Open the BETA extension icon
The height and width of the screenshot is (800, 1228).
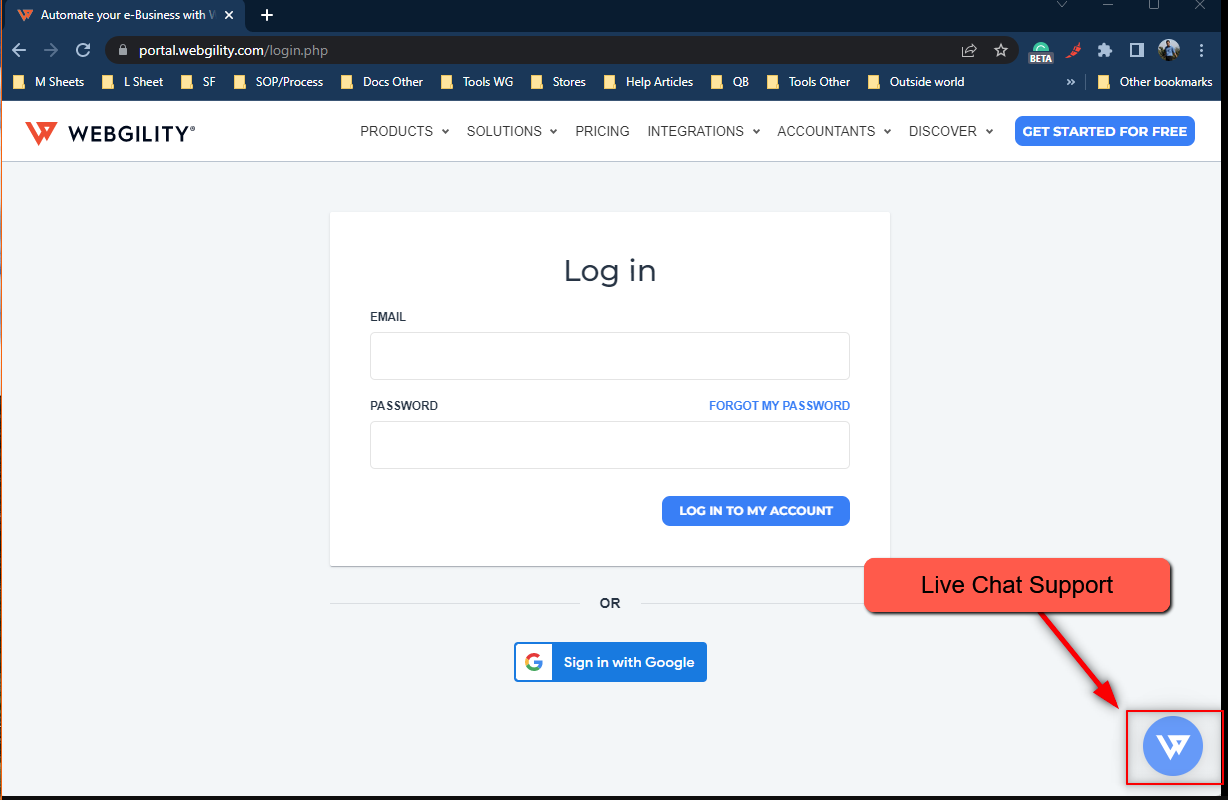point(1041,52)
